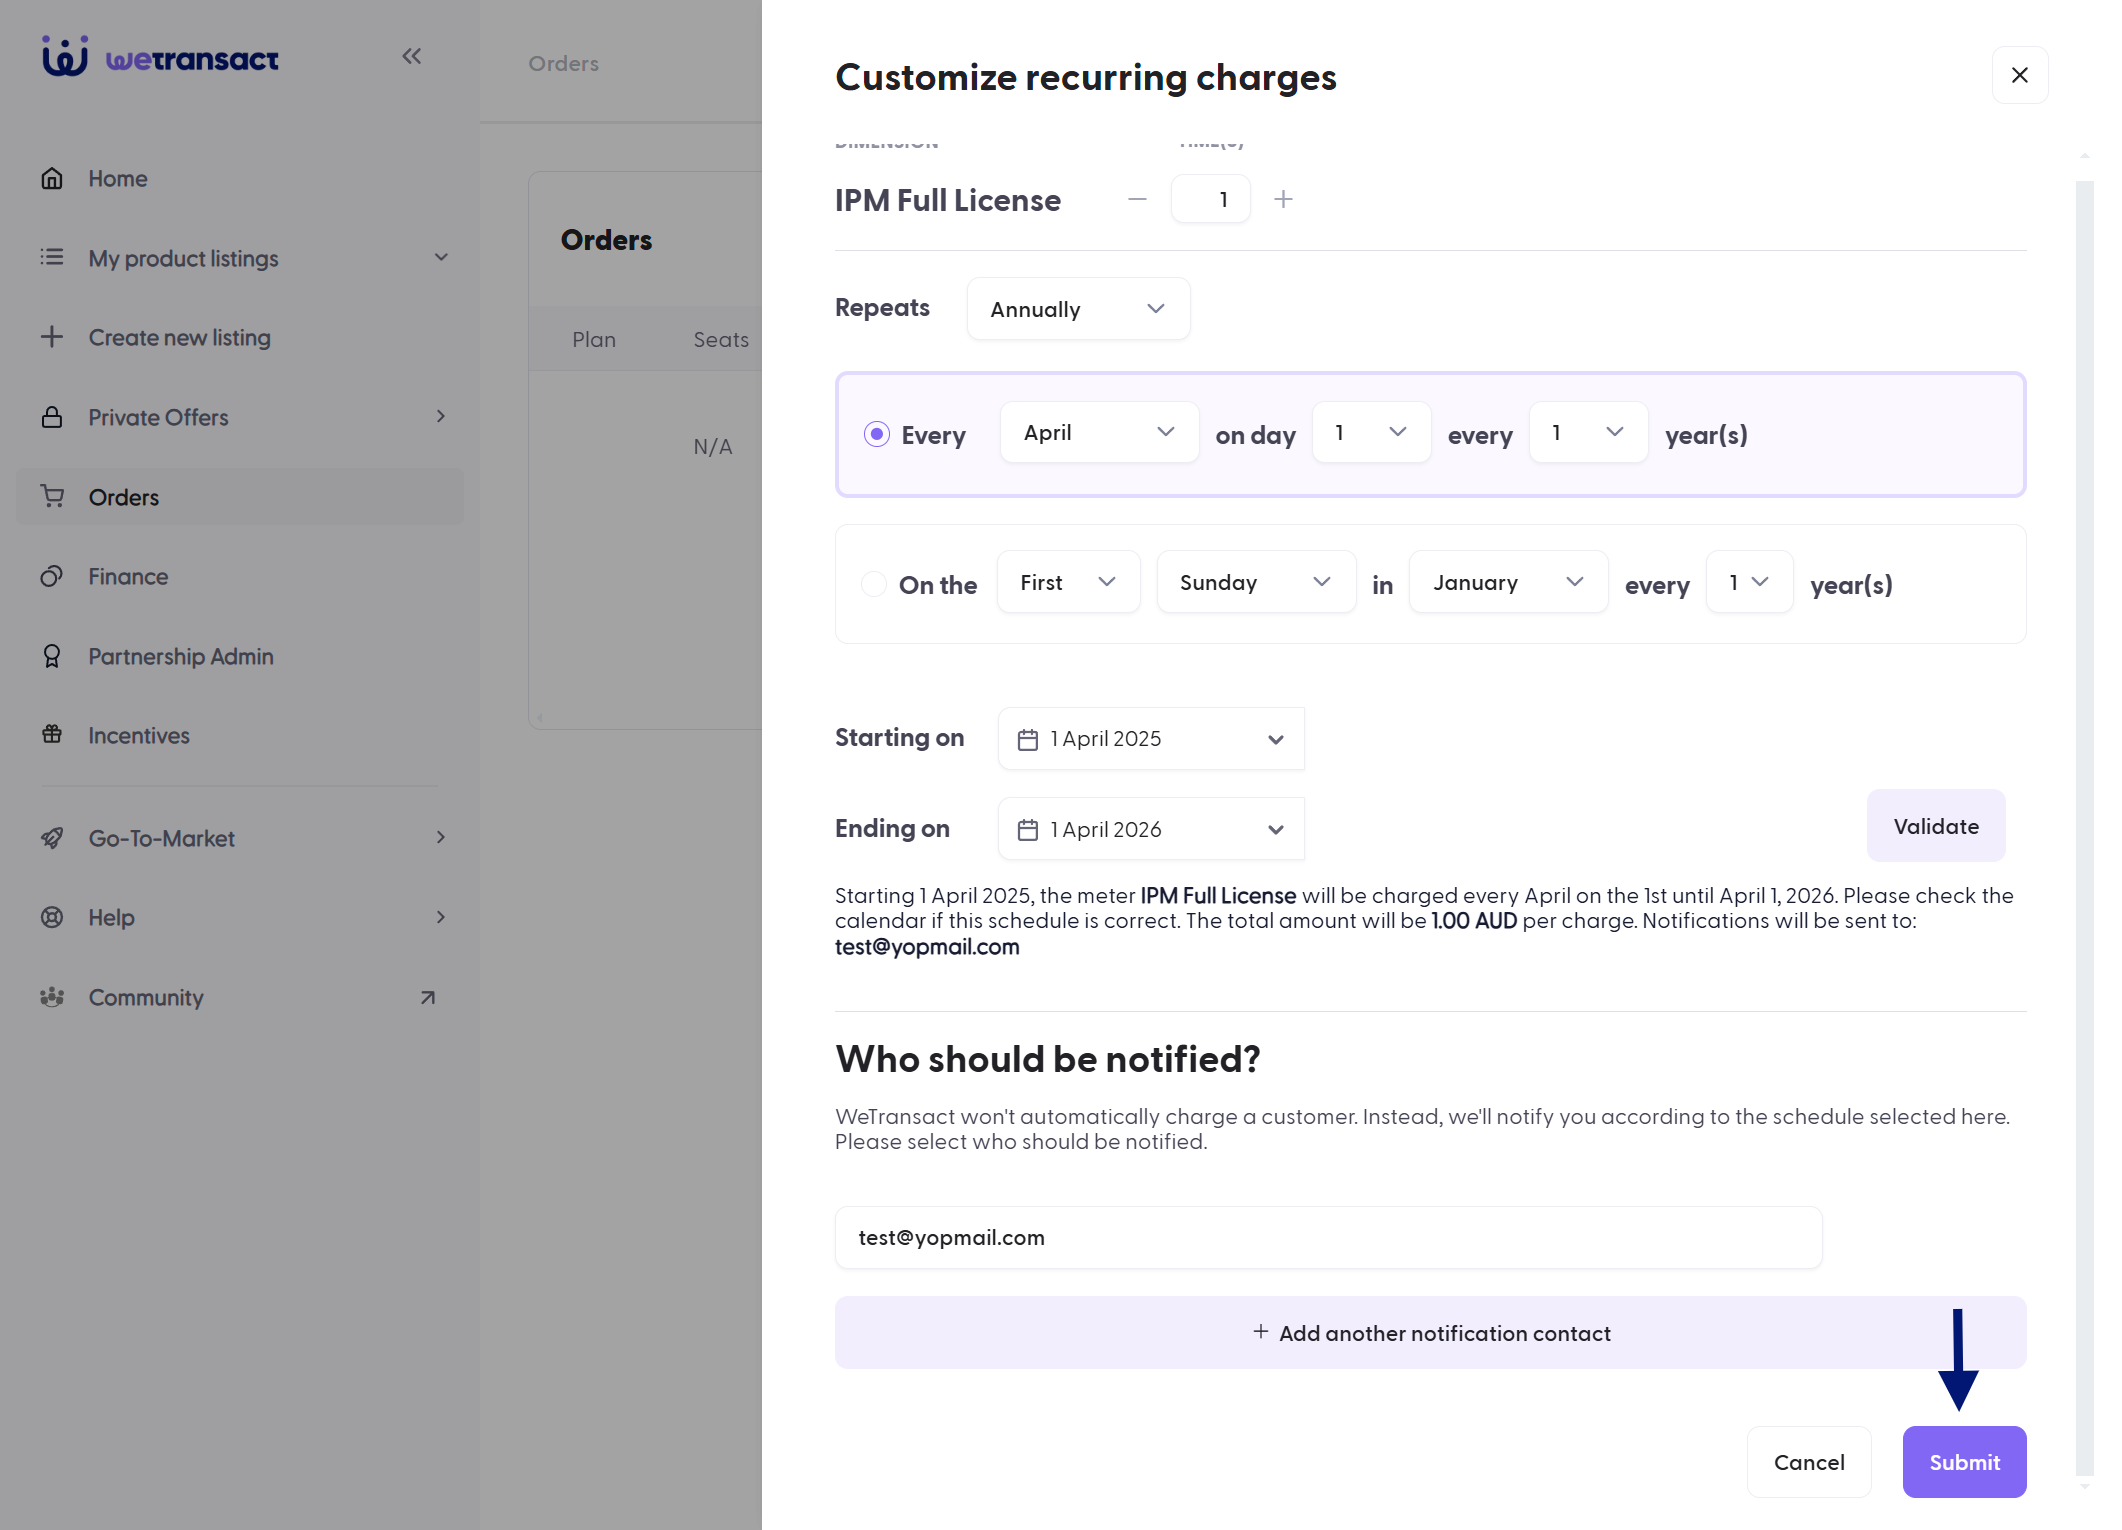Open the First ordinal dropdown
This screenshot has width=2122, height=1530.
point(1068,583)
